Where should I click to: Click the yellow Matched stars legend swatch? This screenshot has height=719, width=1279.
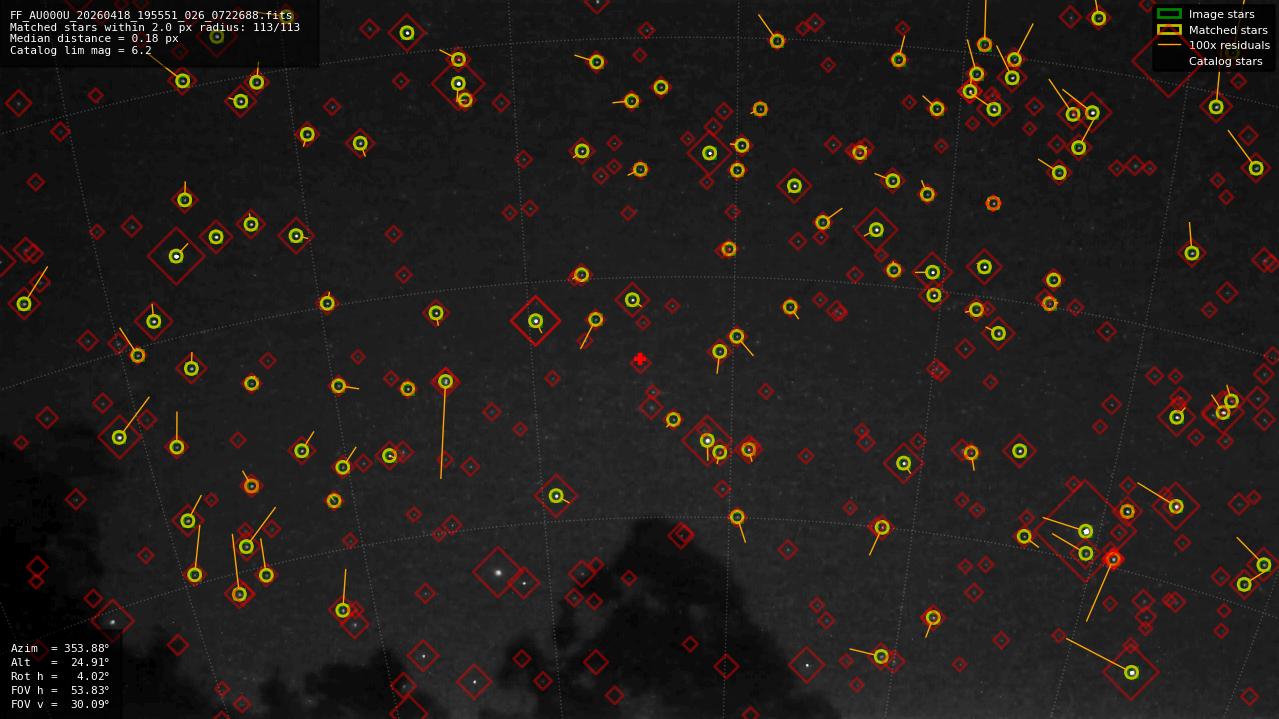[x=1169, y=30]
